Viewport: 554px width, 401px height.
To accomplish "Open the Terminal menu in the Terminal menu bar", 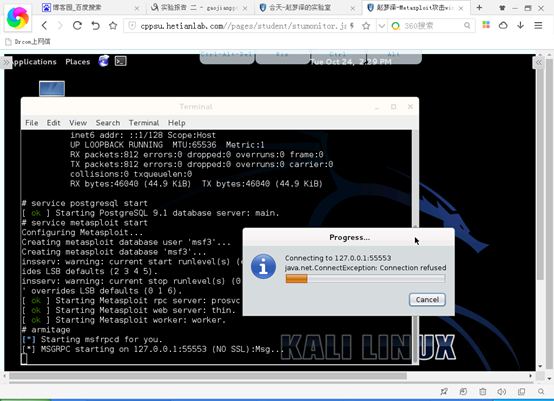I will [144, 123].
